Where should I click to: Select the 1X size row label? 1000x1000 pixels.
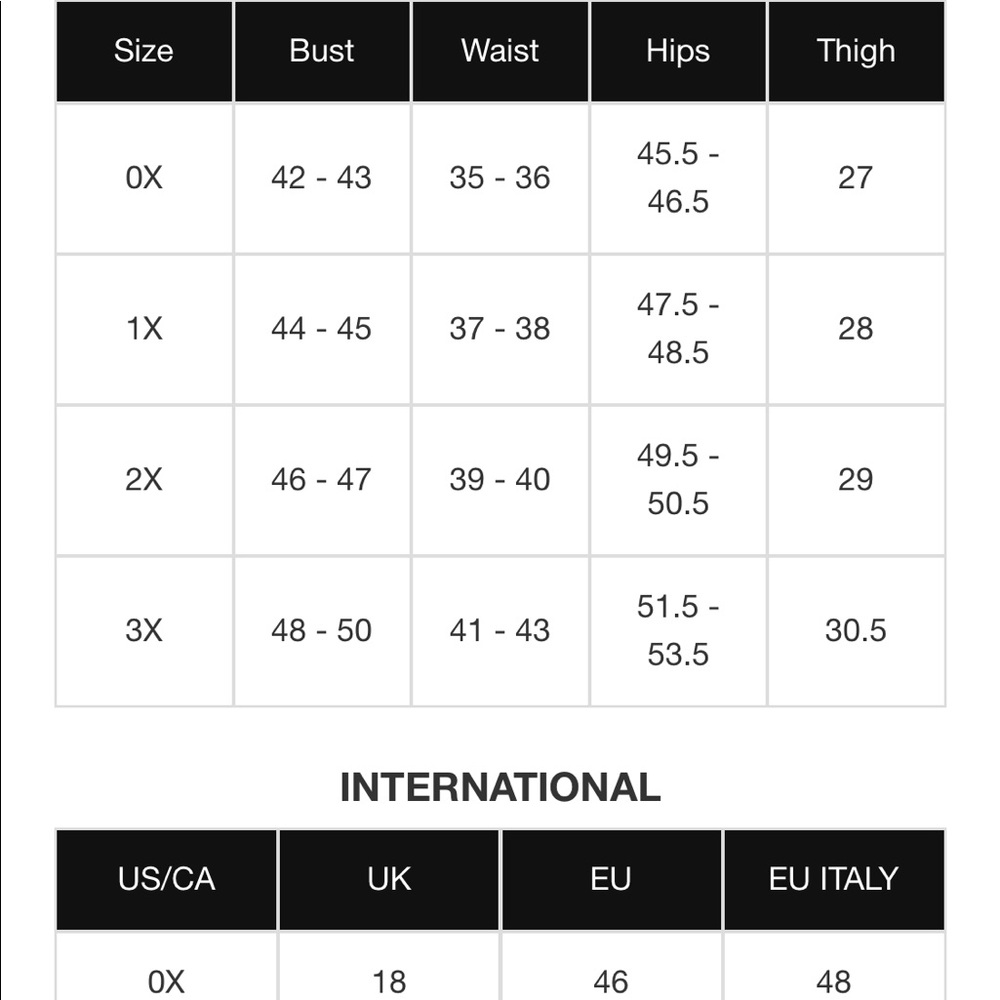144,329
